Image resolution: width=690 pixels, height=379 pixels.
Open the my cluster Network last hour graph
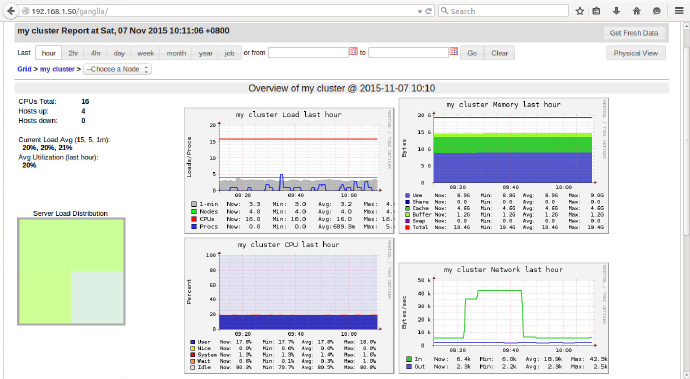point(503,318)
